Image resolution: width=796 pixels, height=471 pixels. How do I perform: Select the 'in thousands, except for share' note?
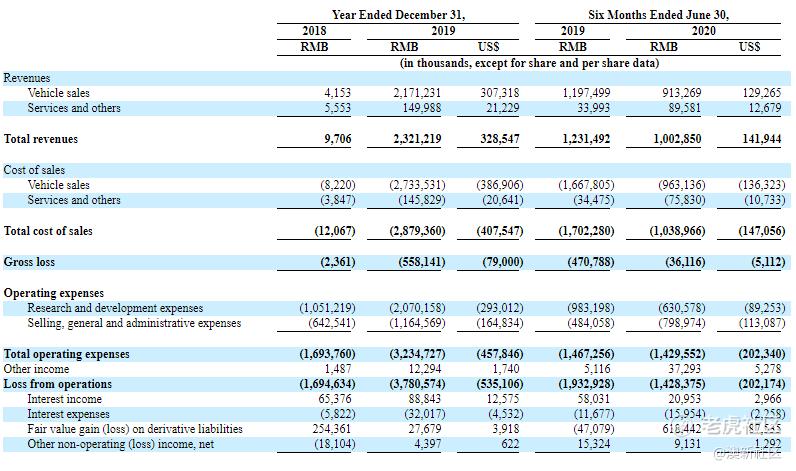pos(529,63)
